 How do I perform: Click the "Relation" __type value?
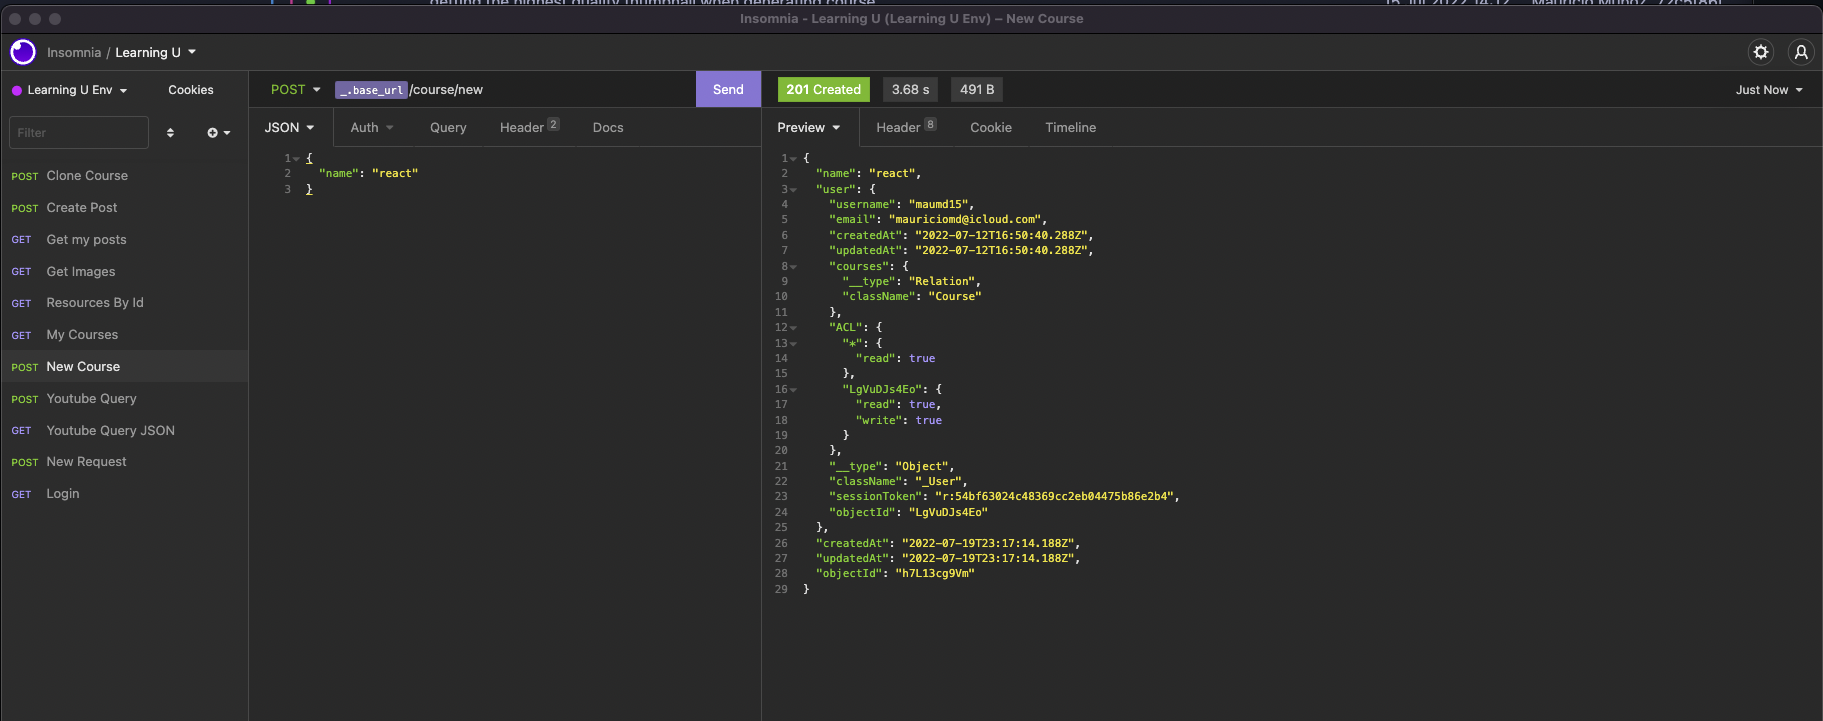[942, 282]
